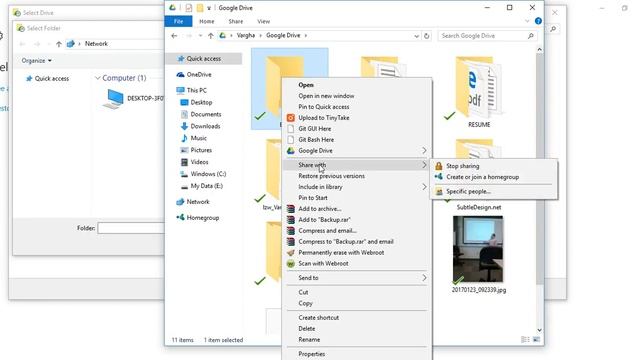
Task: Switch to the Share ribbon tab
Action: pyautogui.click(x=236, y=21)
